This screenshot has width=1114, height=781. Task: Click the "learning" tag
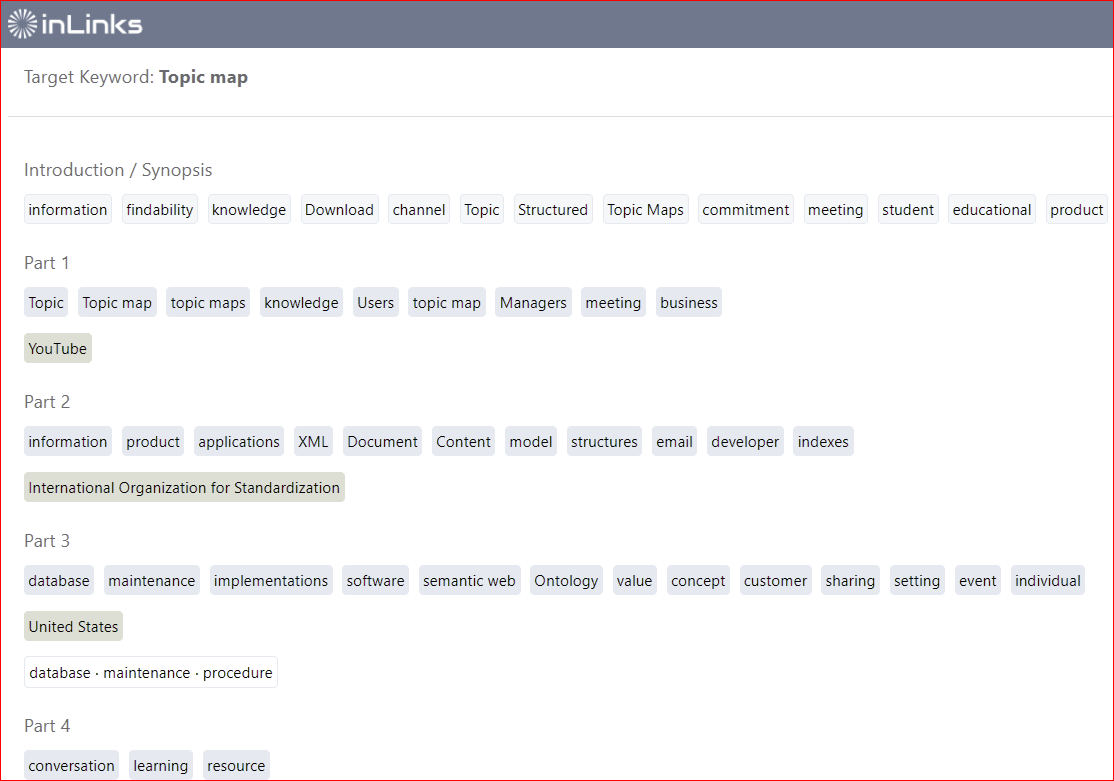coord(161,765)
